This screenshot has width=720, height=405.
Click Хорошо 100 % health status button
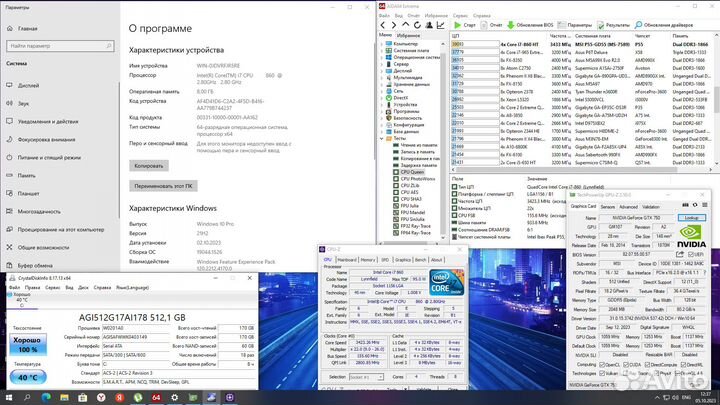pos(28,345)
